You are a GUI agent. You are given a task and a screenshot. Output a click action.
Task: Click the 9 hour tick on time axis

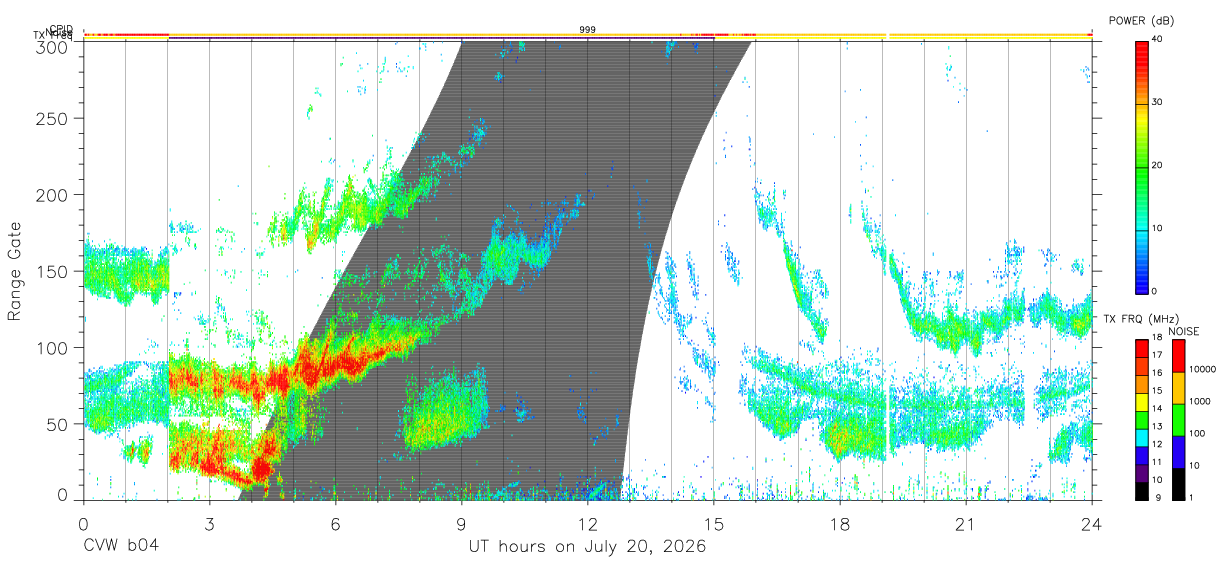[x=461, y=525]
